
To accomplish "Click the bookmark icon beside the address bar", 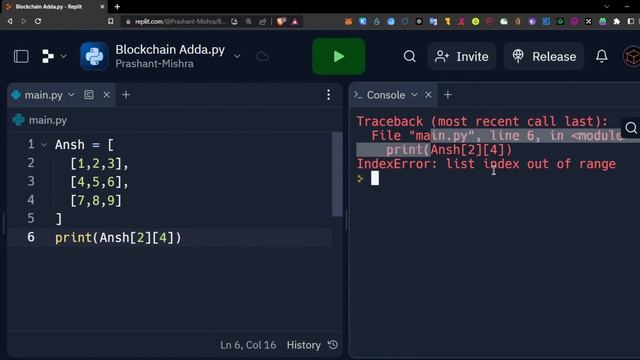I will pos(111,21).
